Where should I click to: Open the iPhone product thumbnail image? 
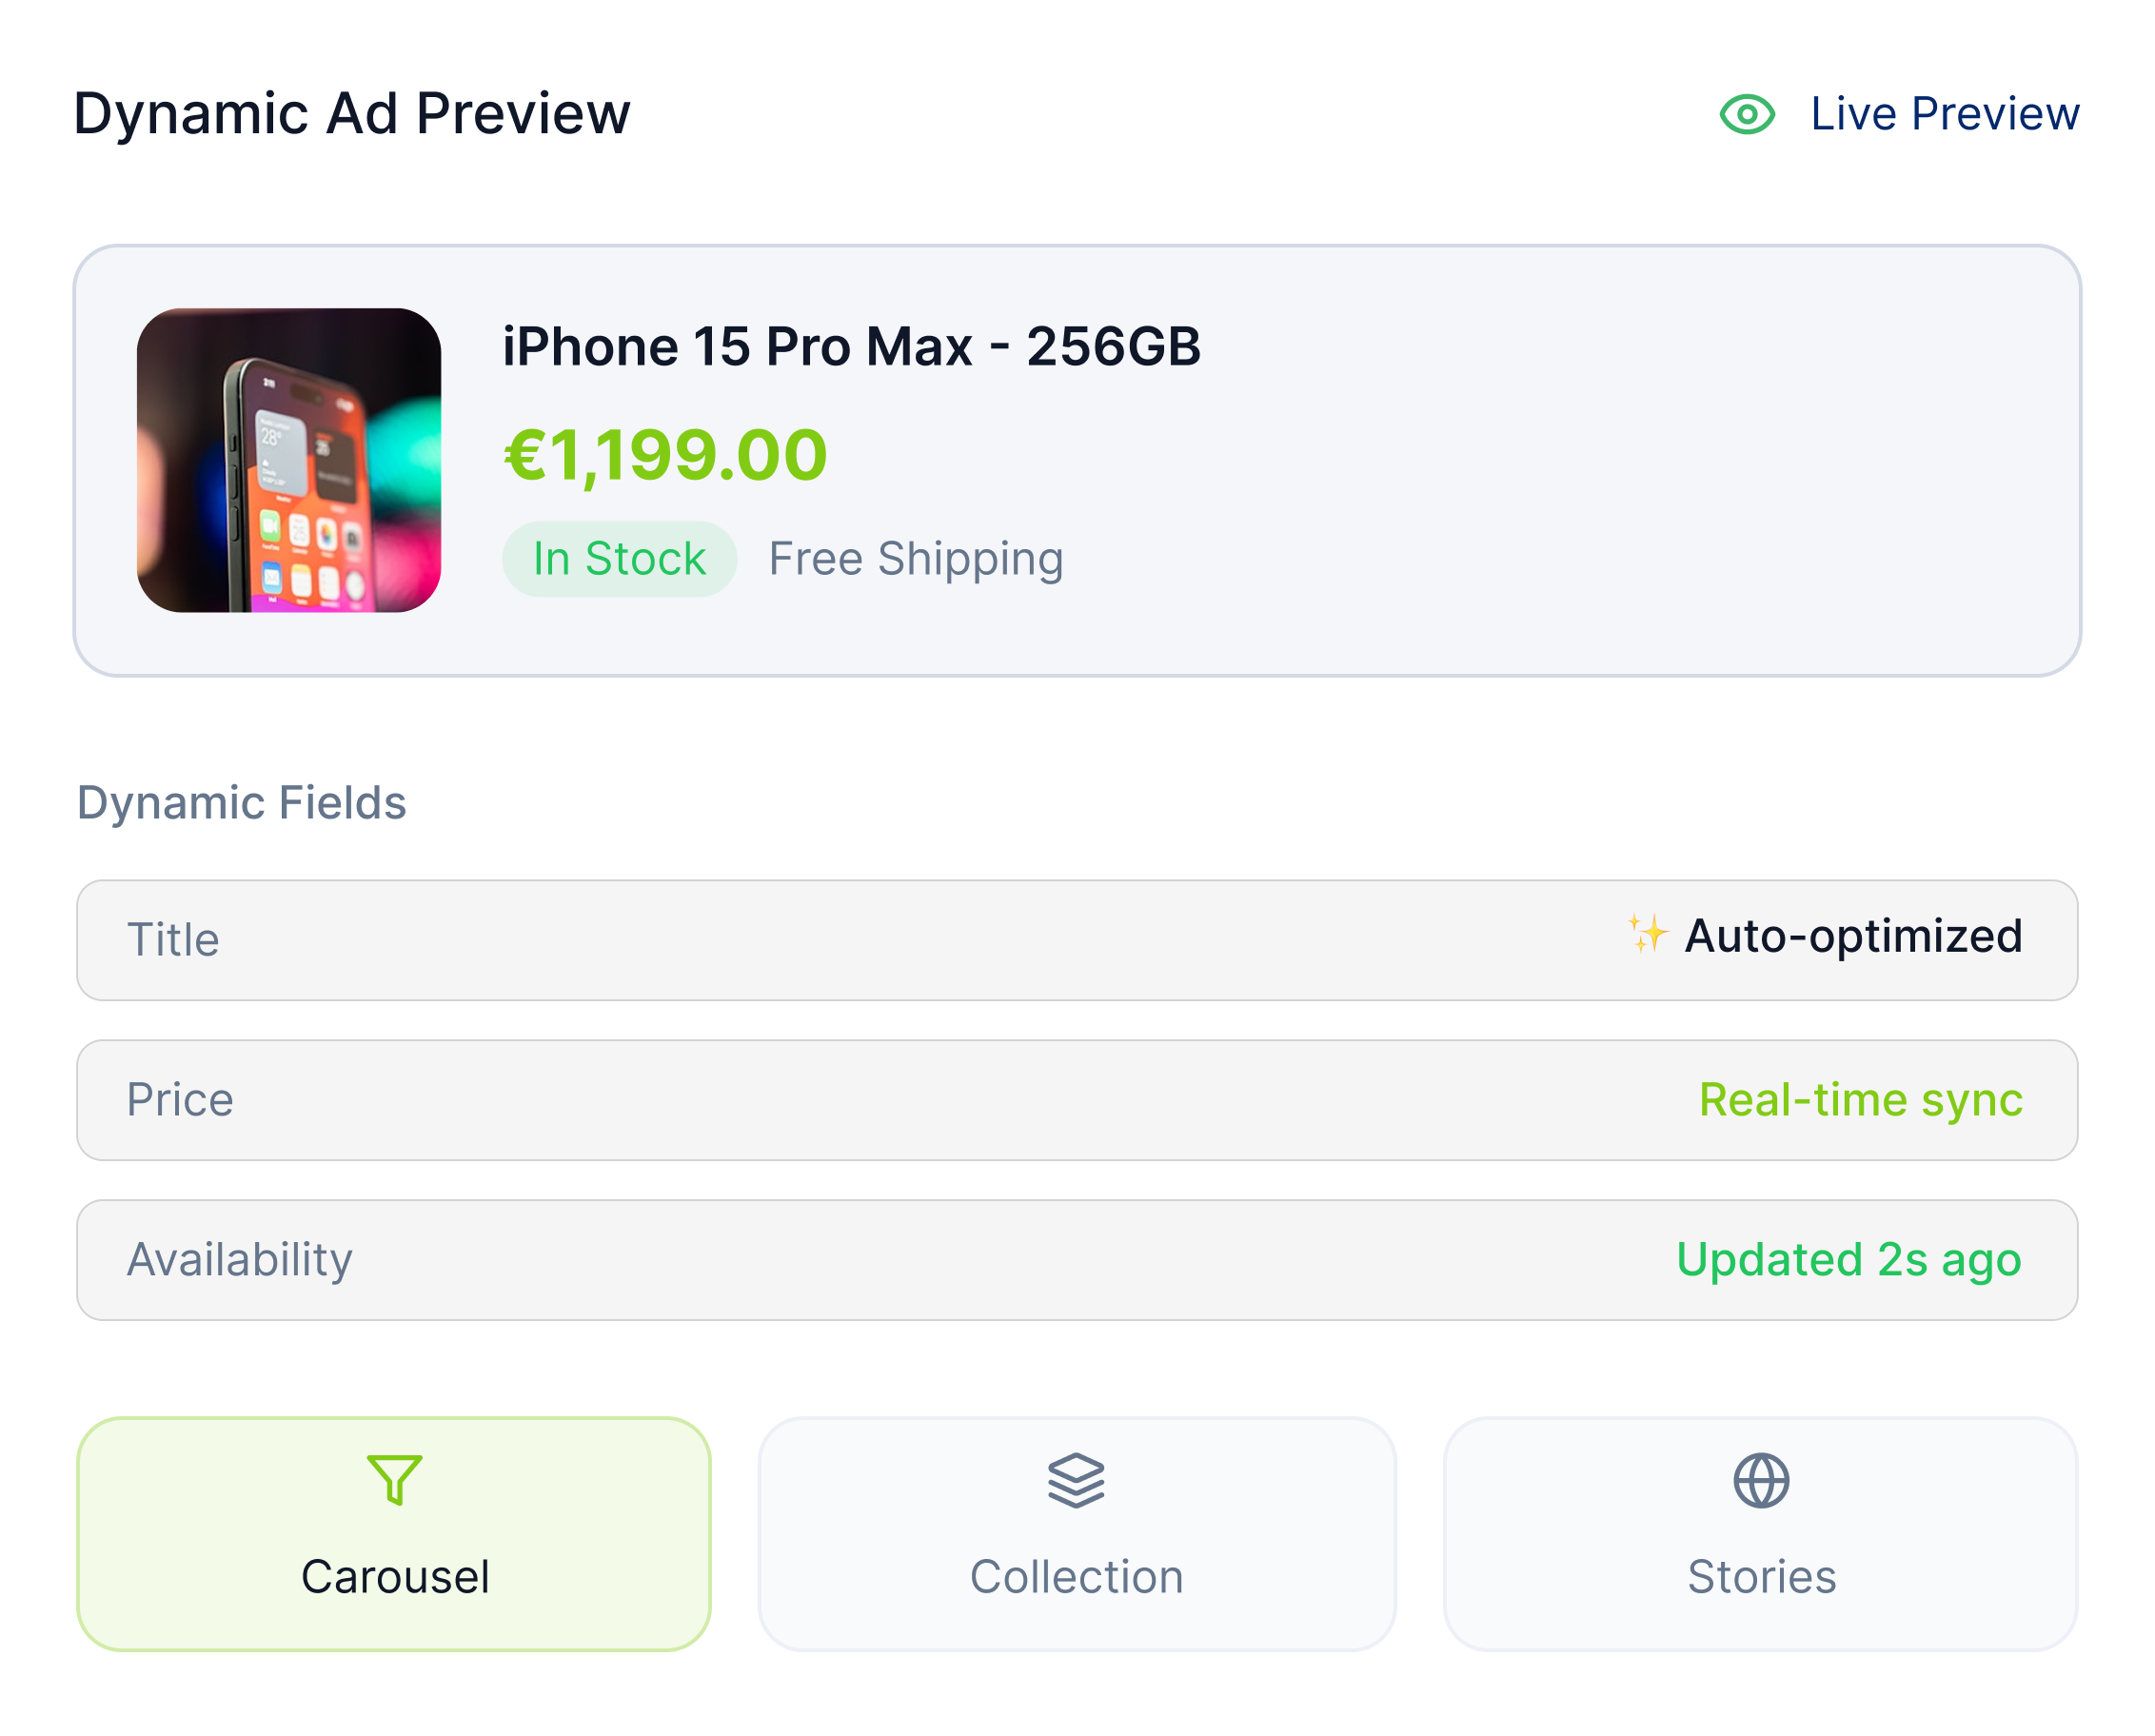coord(289,460)
